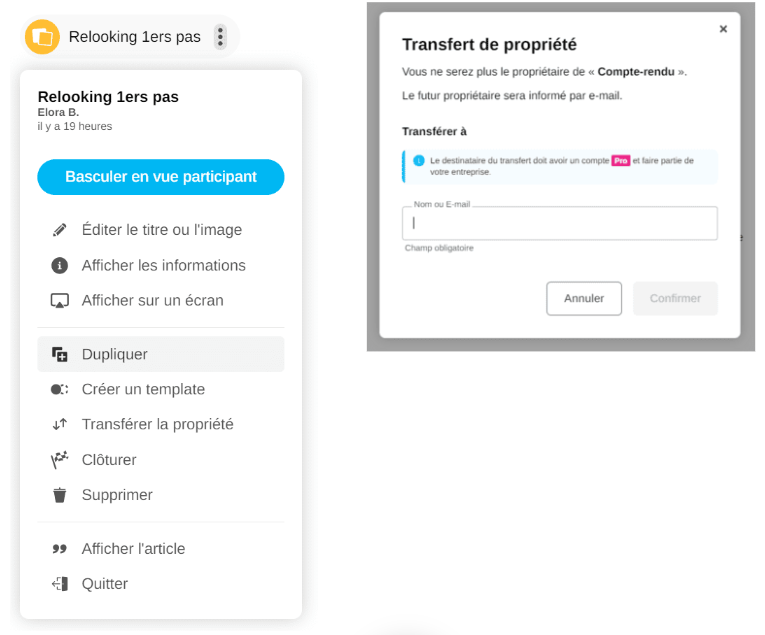Click the Nom ou E-mail input field
This screenshot has height=635, width=765.
click(x=560, y=223)
